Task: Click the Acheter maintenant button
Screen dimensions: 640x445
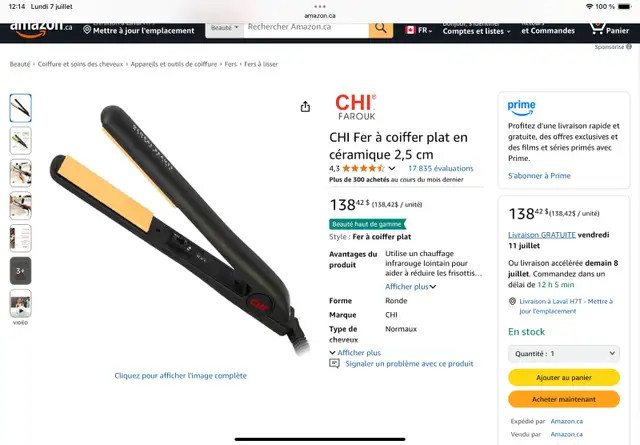Action: (564, 399)
